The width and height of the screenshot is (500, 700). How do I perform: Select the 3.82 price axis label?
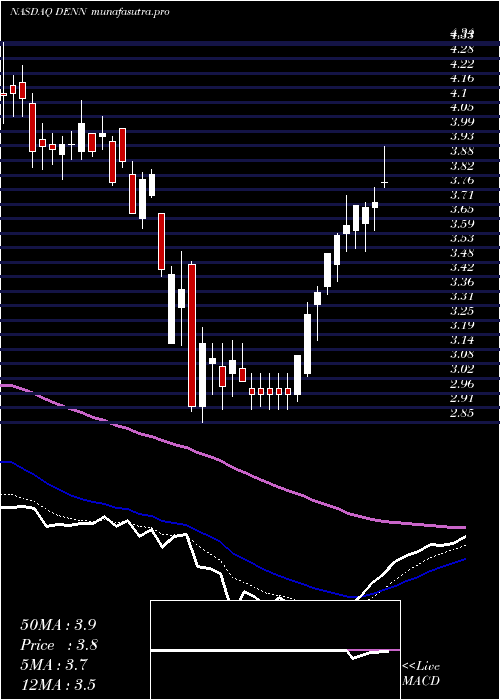tap(462, 166)
